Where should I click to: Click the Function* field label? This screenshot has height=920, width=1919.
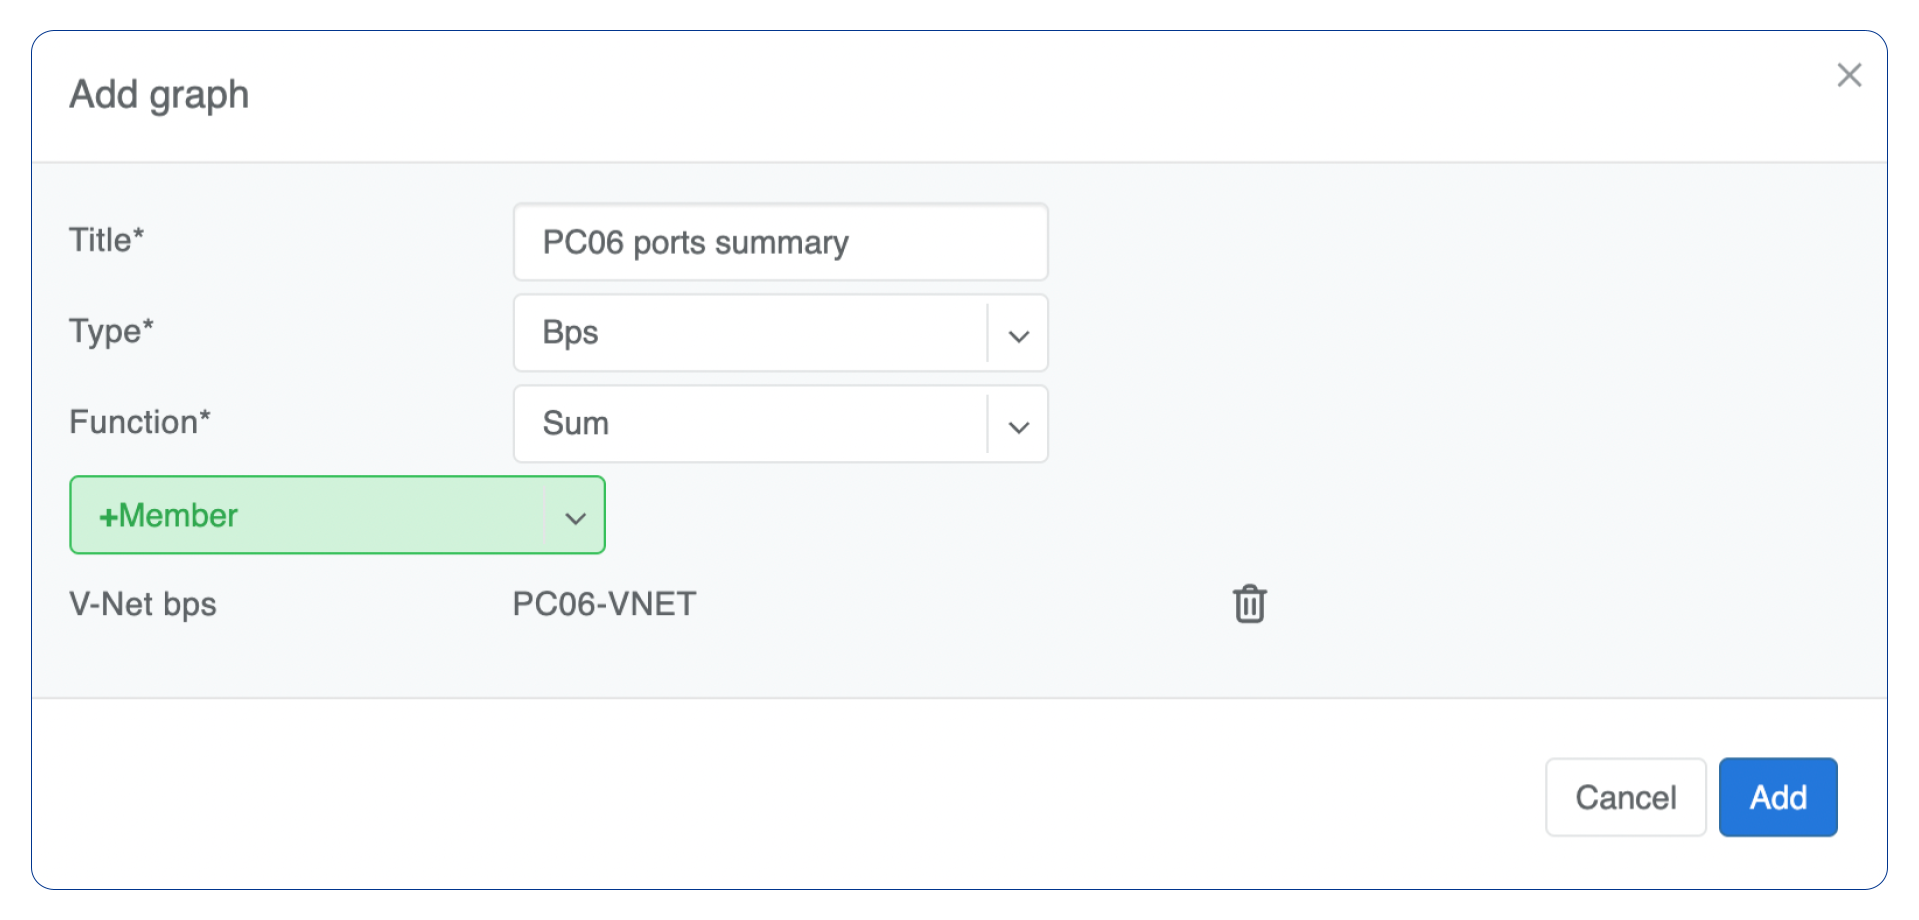(x=140, y=422)
